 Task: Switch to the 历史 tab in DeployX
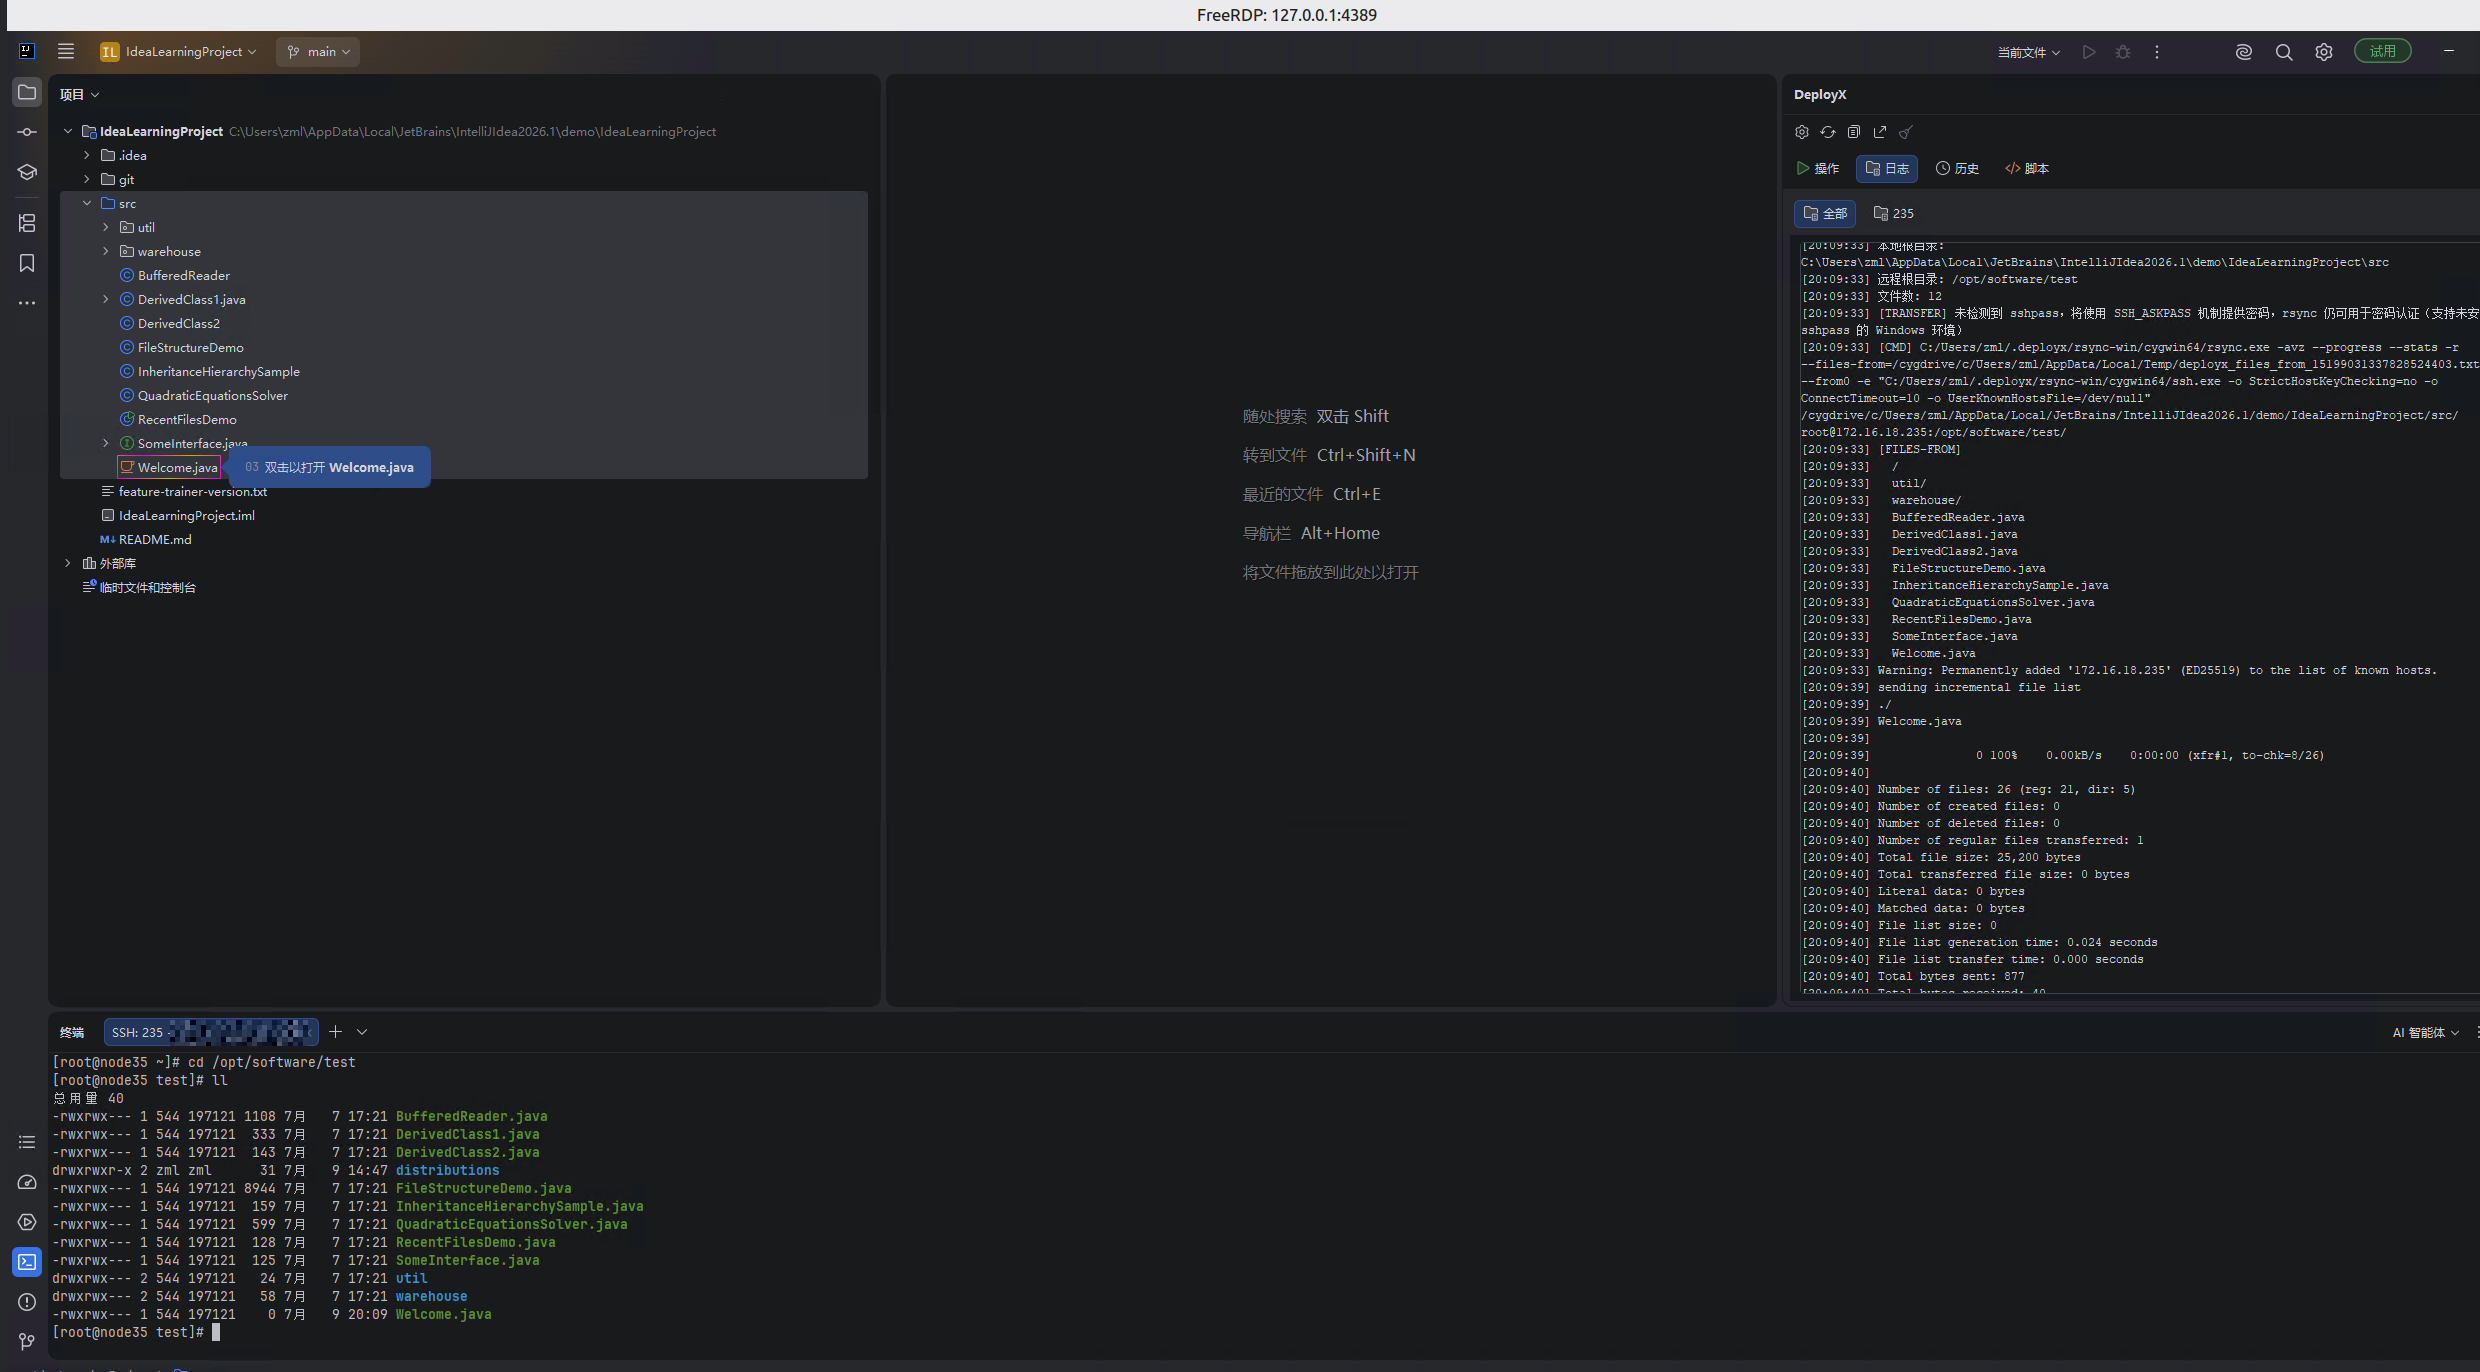(x=1957, y=168)
